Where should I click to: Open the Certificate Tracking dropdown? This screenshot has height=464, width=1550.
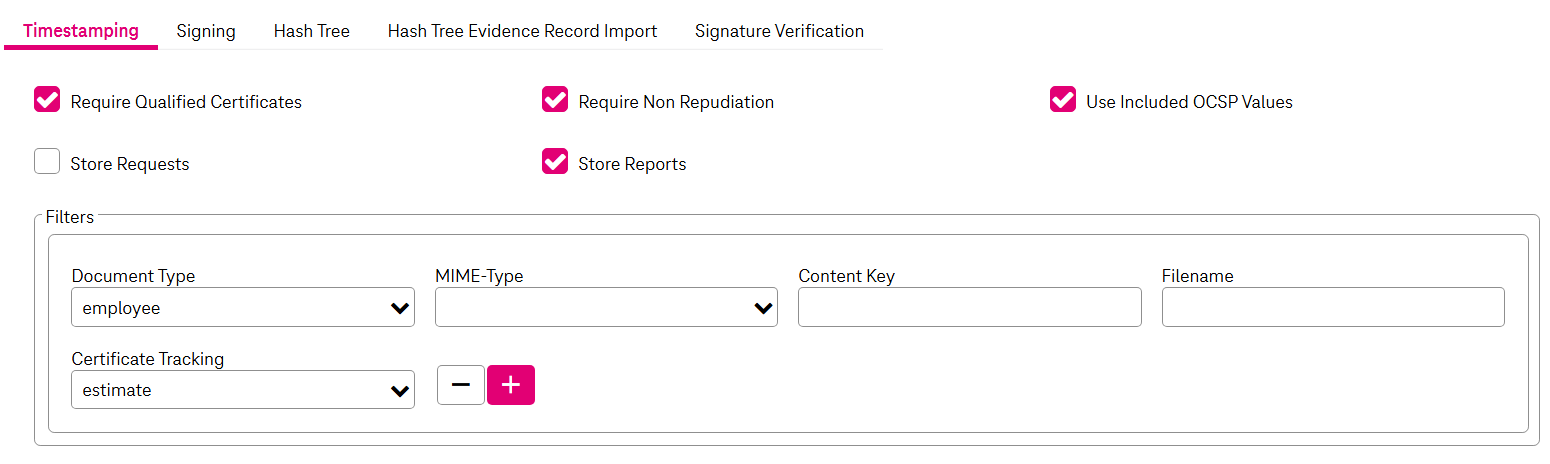point(243,390)
